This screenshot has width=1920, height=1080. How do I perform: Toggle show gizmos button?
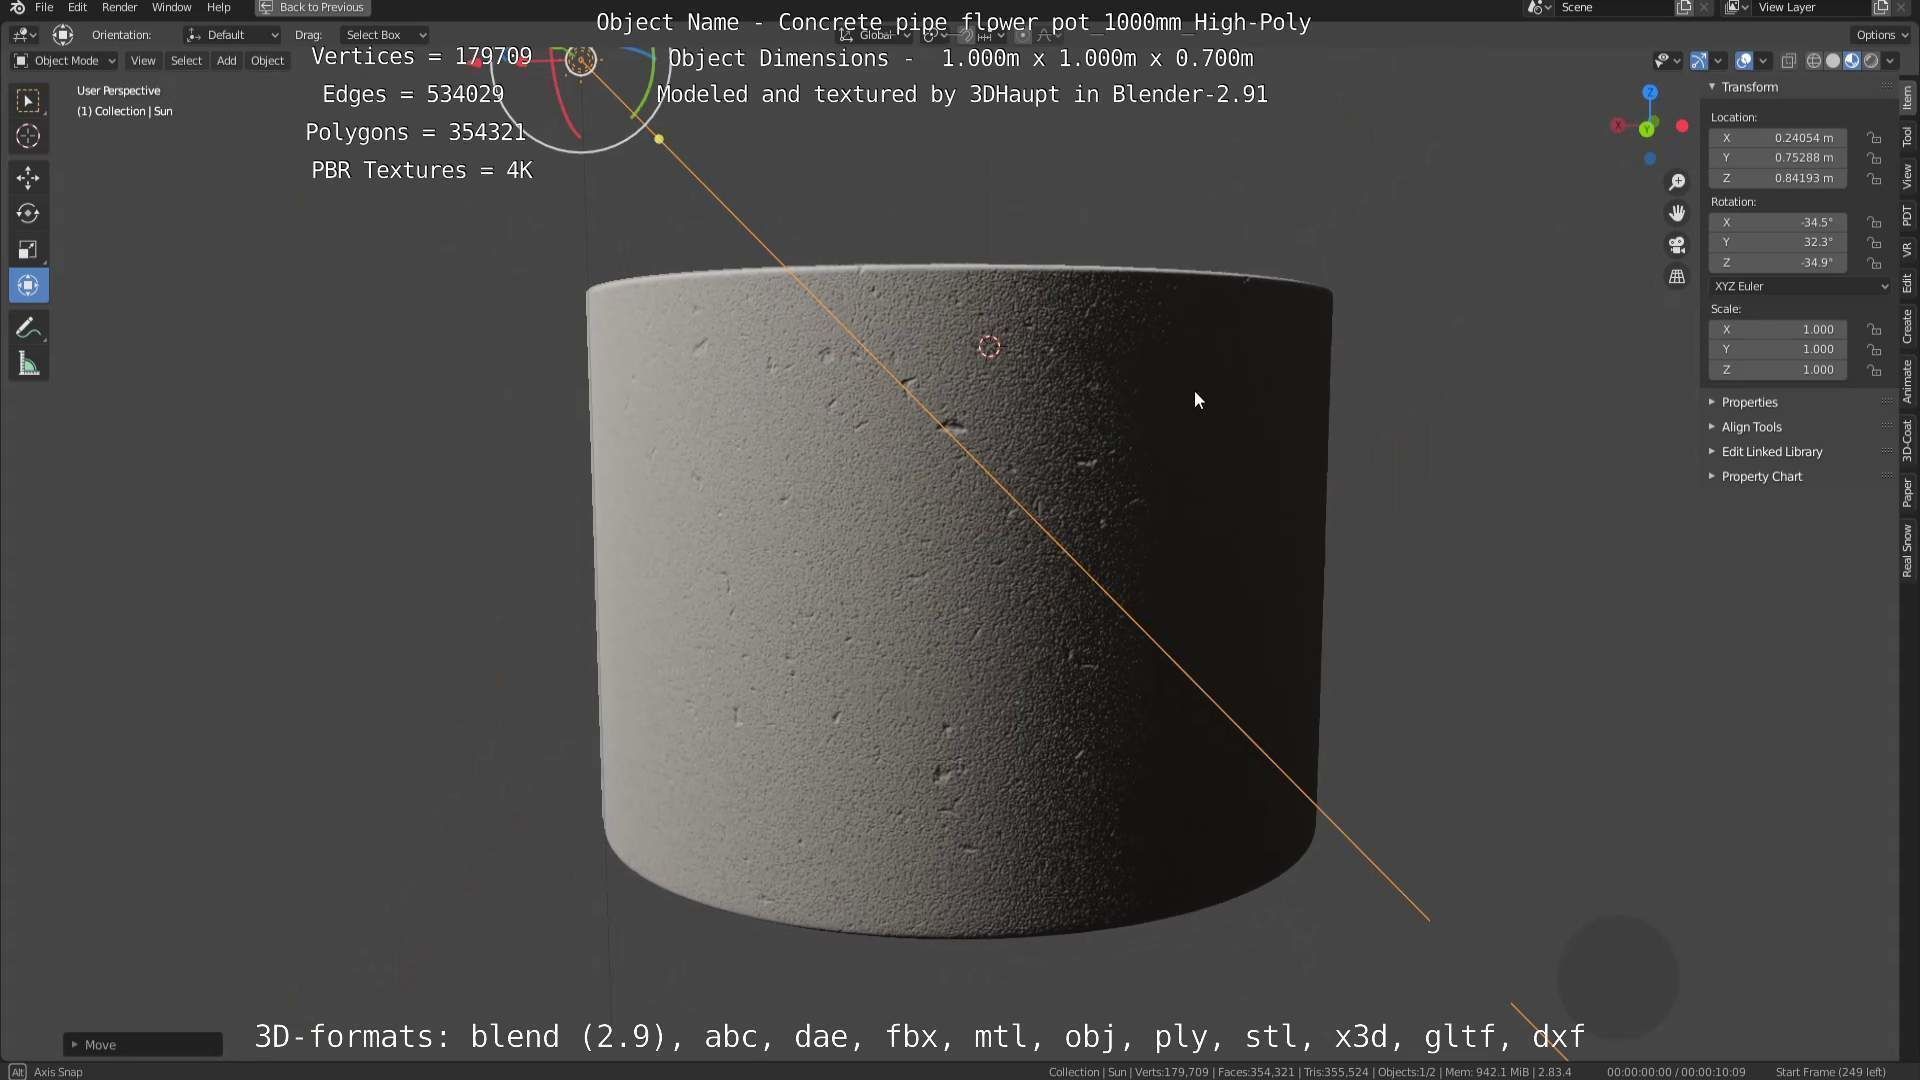click(1698, 61)
